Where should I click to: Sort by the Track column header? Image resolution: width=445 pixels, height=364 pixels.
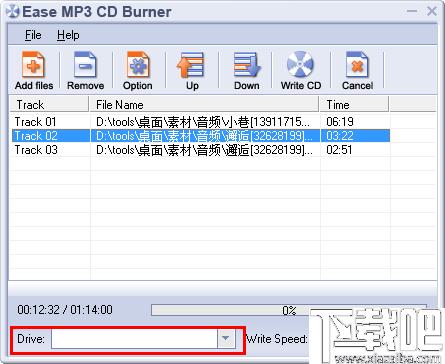49,105
